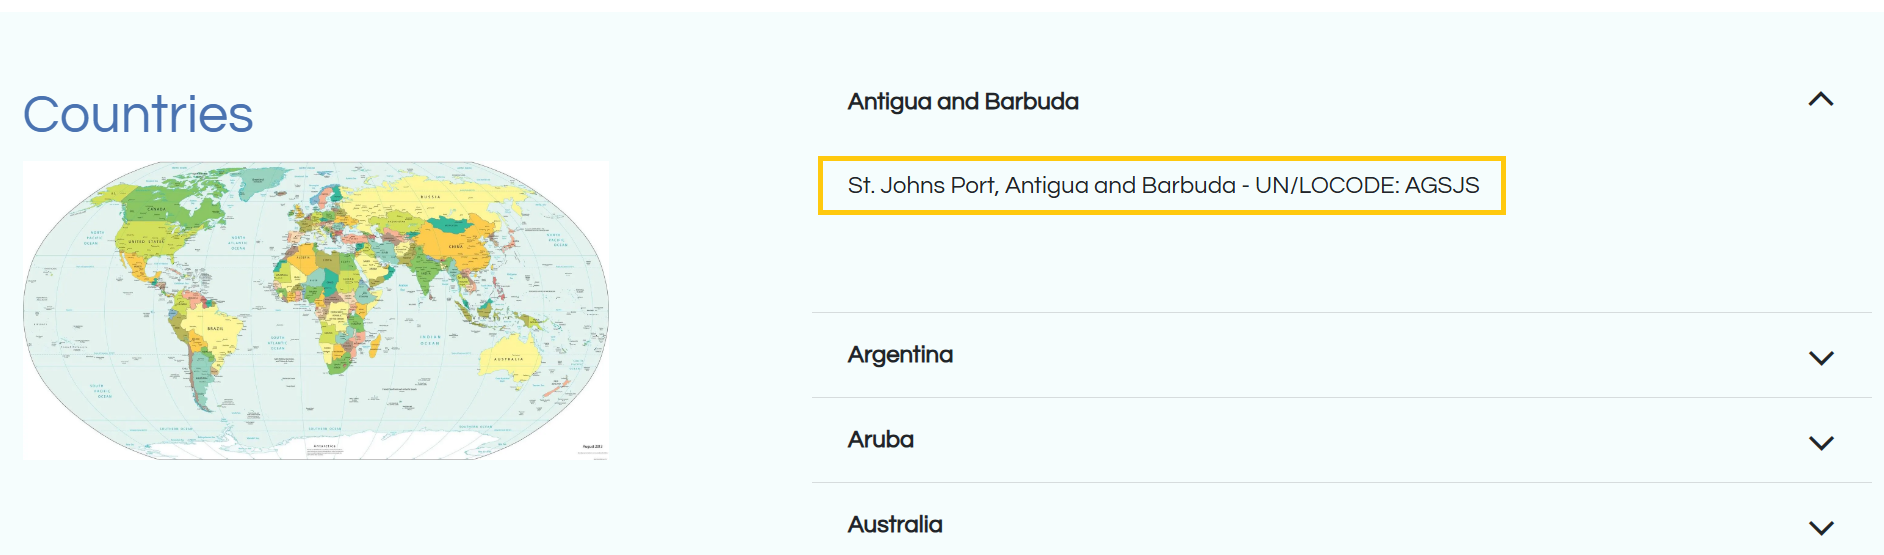Click the Indian Ocean map label

[430, 340]
